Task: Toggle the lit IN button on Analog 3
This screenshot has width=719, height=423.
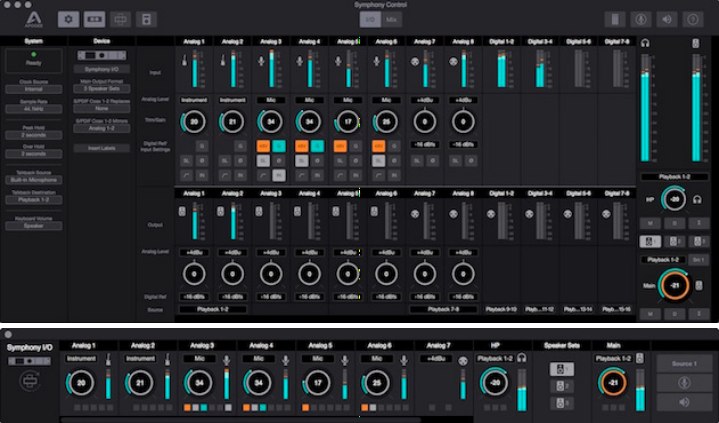Action: point(279,175)
